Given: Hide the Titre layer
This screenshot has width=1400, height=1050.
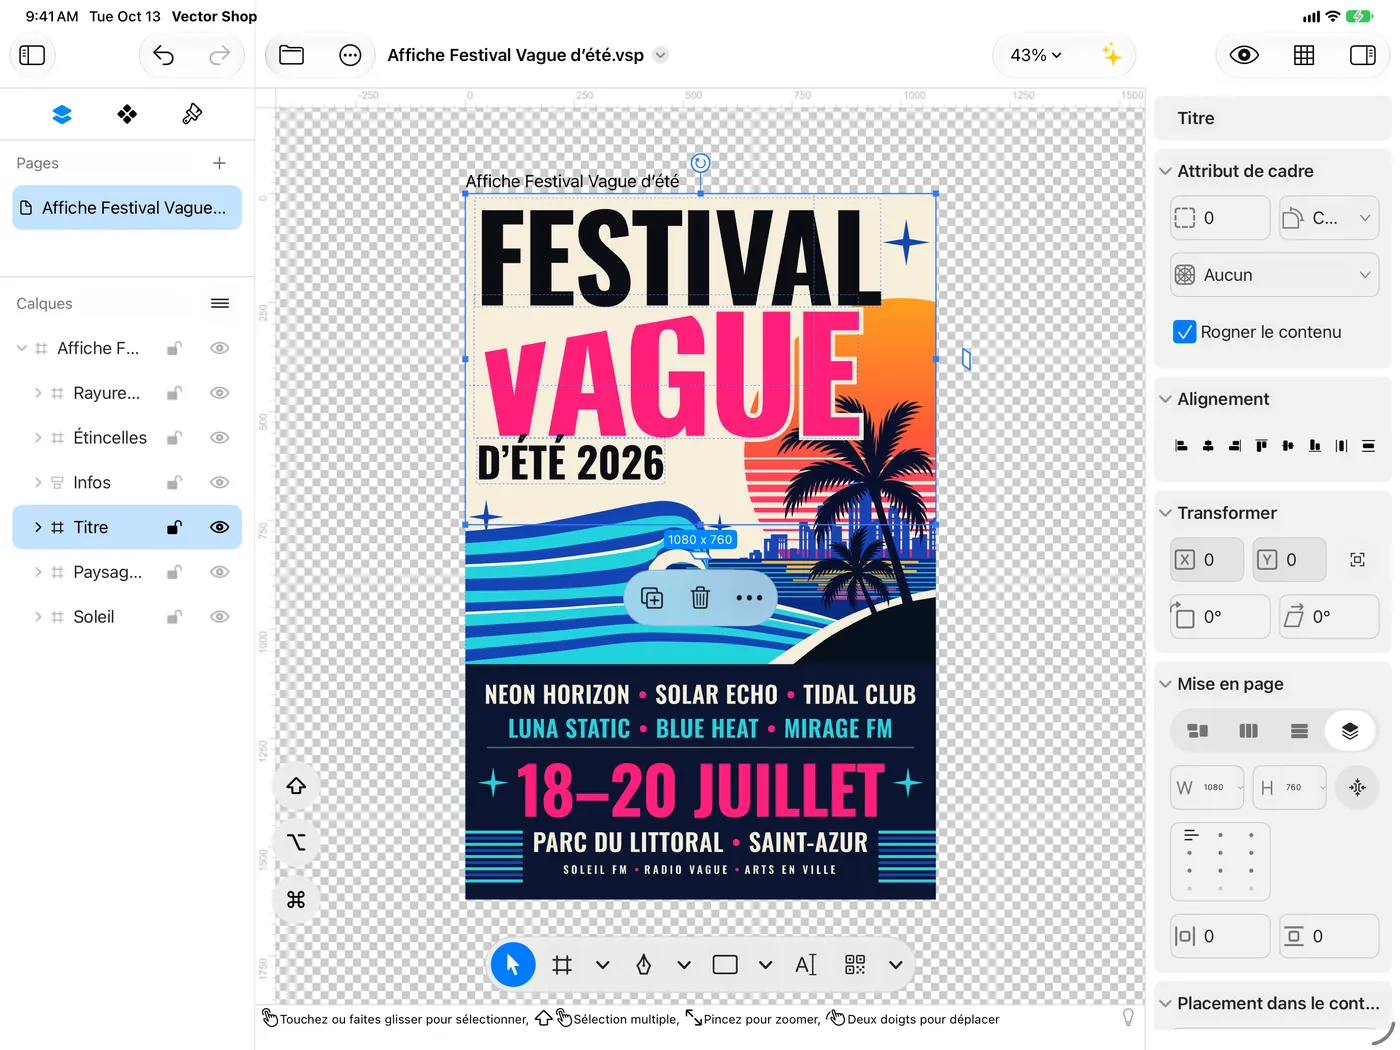Looking at the screenshot, I should (x=220, y=527).
